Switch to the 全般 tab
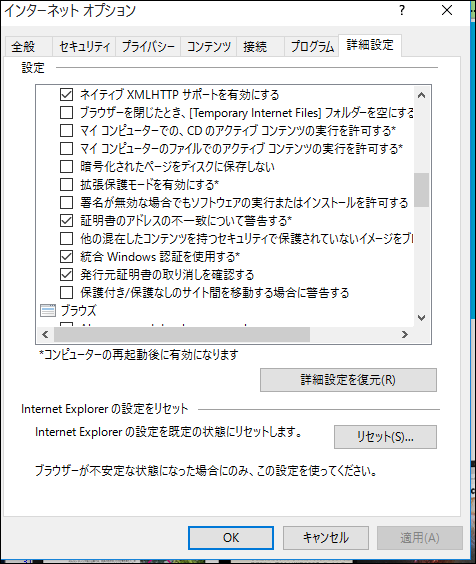The width and height of the screenshot is (476, 564). click(29, 47)
